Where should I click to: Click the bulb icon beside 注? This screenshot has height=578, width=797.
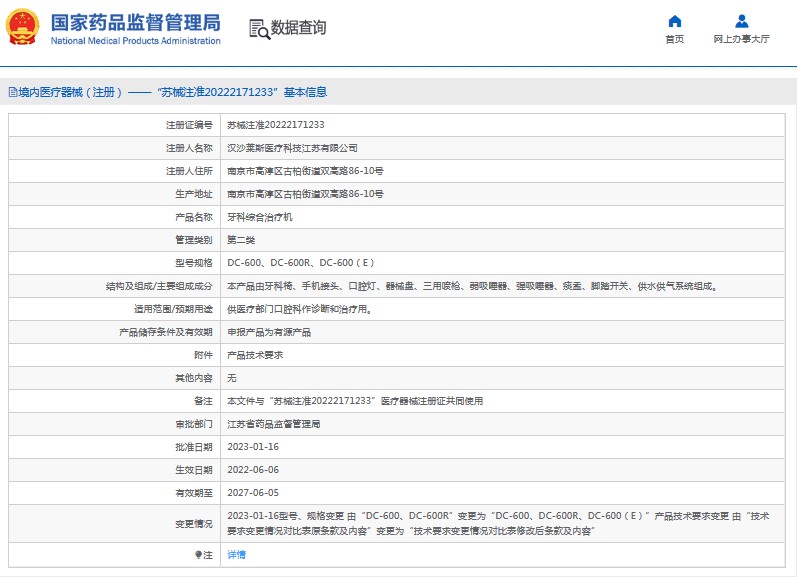(x=199, y=554)
